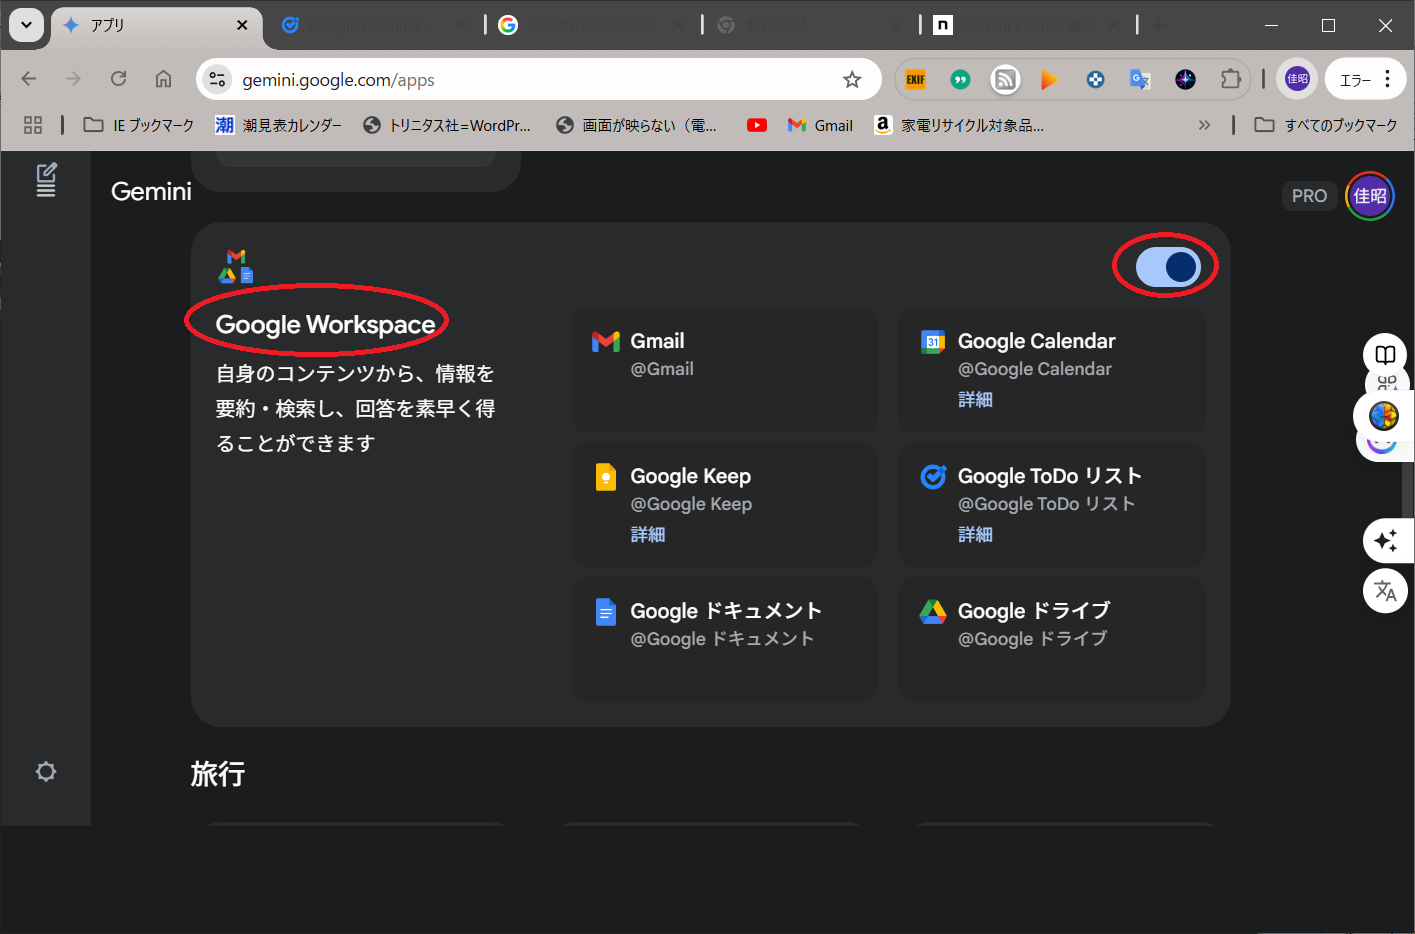Click the PRO badge
This screenshot has height=934, width=1415.
tap(1309, 196)
